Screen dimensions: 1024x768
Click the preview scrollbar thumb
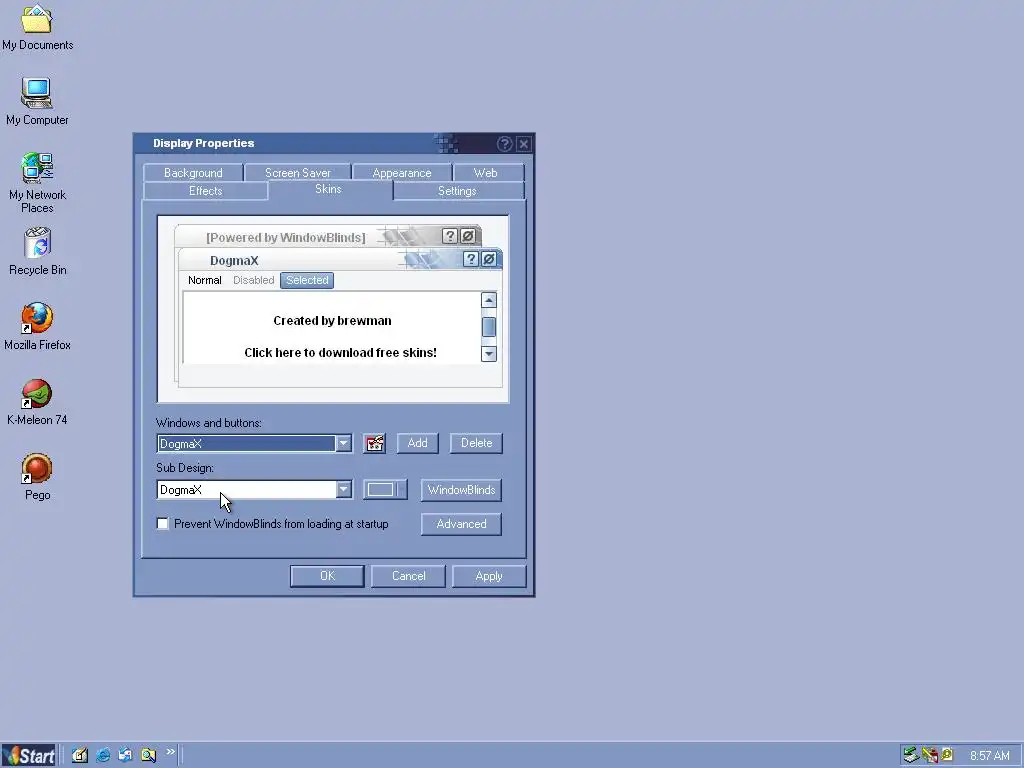point(488,327)
